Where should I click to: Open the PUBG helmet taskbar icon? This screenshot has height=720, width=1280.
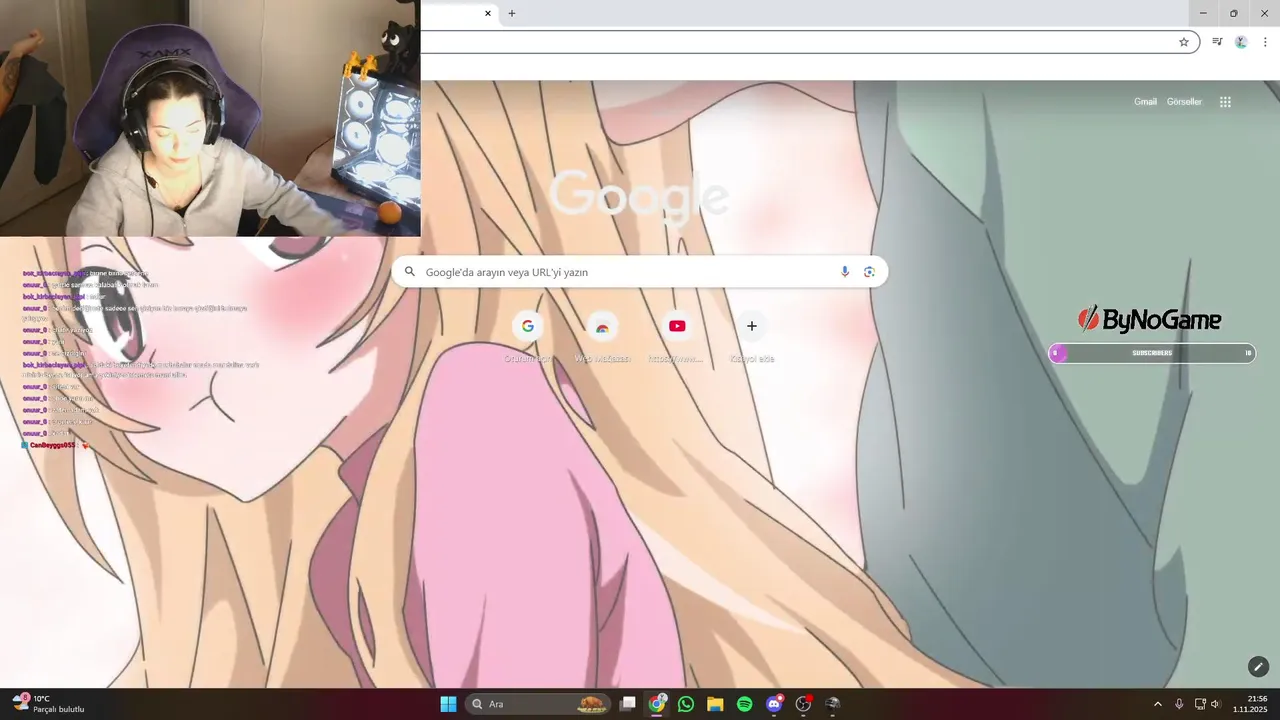pyautogui.click(x=833, y=704)
